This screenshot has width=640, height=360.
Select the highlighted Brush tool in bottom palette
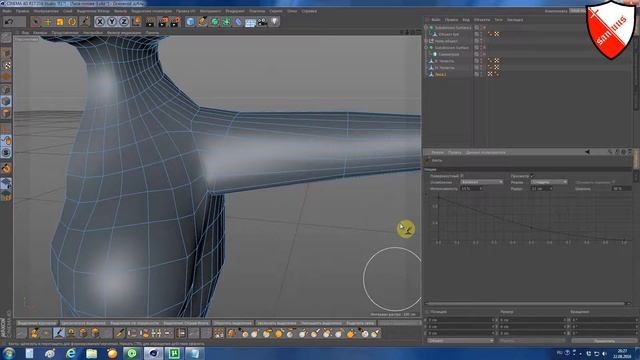coord(59,333)
